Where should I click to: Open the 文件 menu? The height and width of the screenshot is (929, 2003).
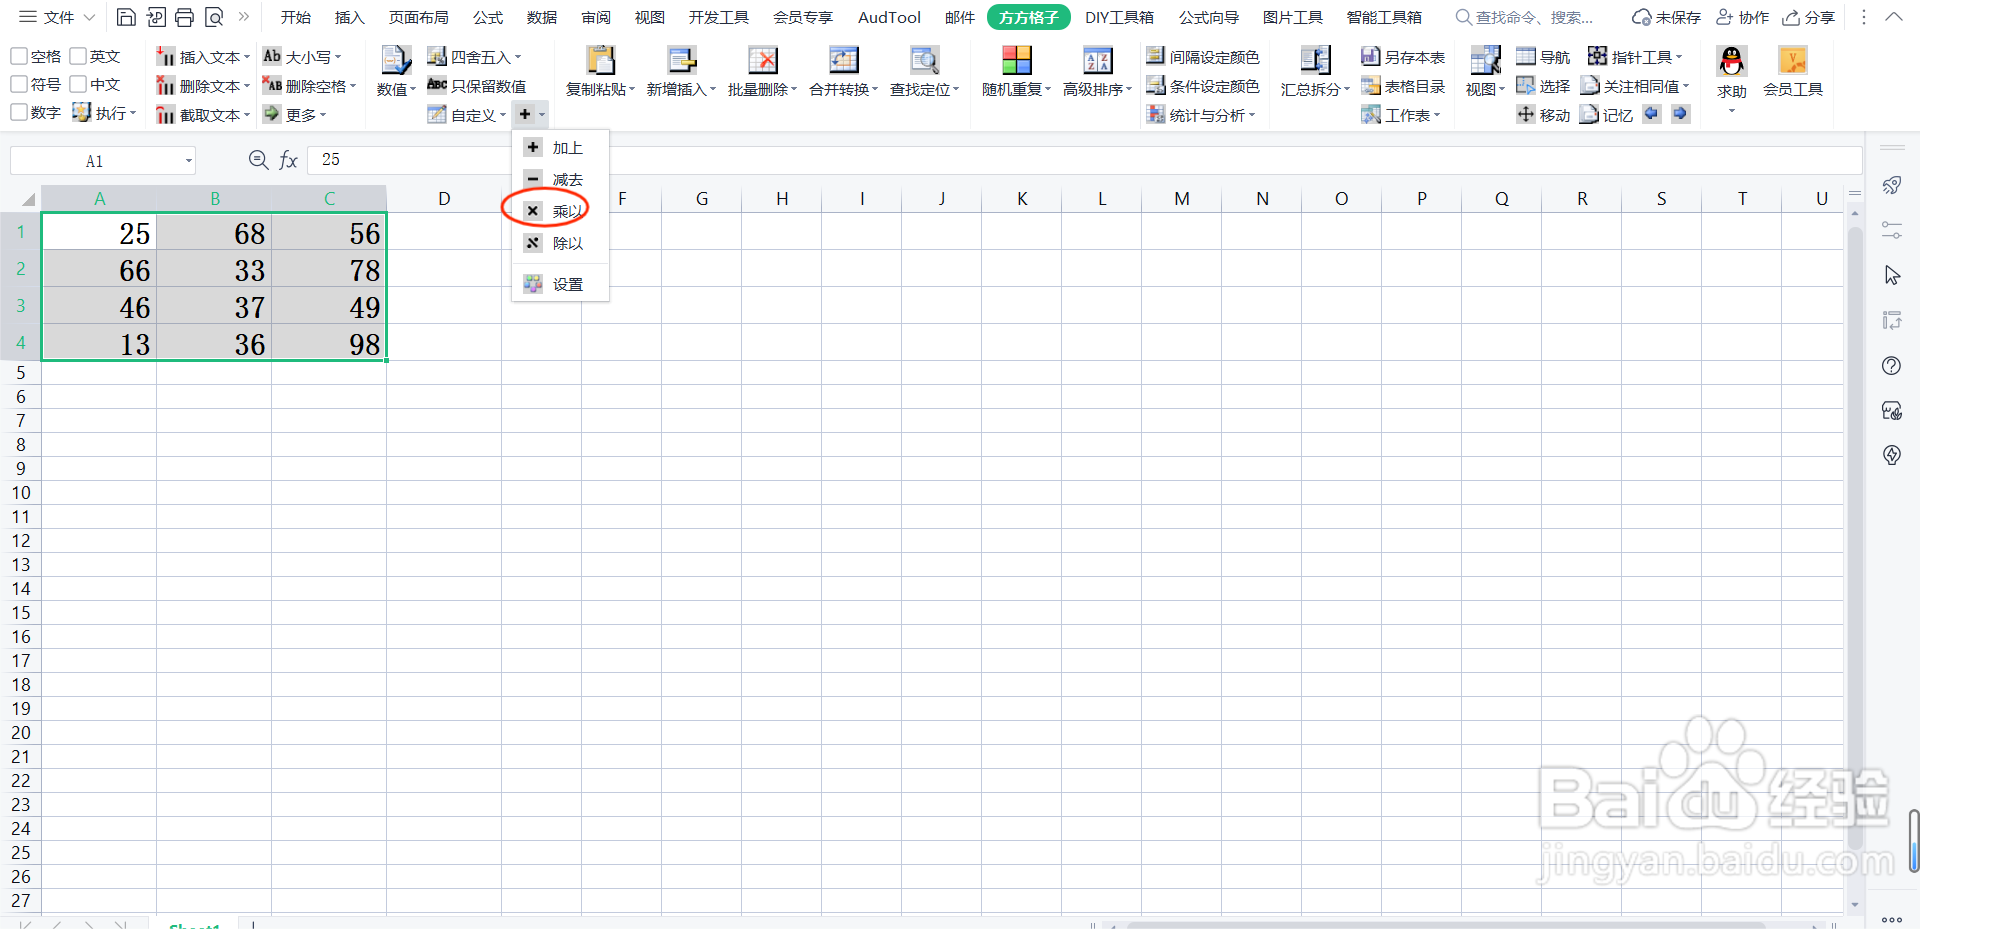click(58, 17)
